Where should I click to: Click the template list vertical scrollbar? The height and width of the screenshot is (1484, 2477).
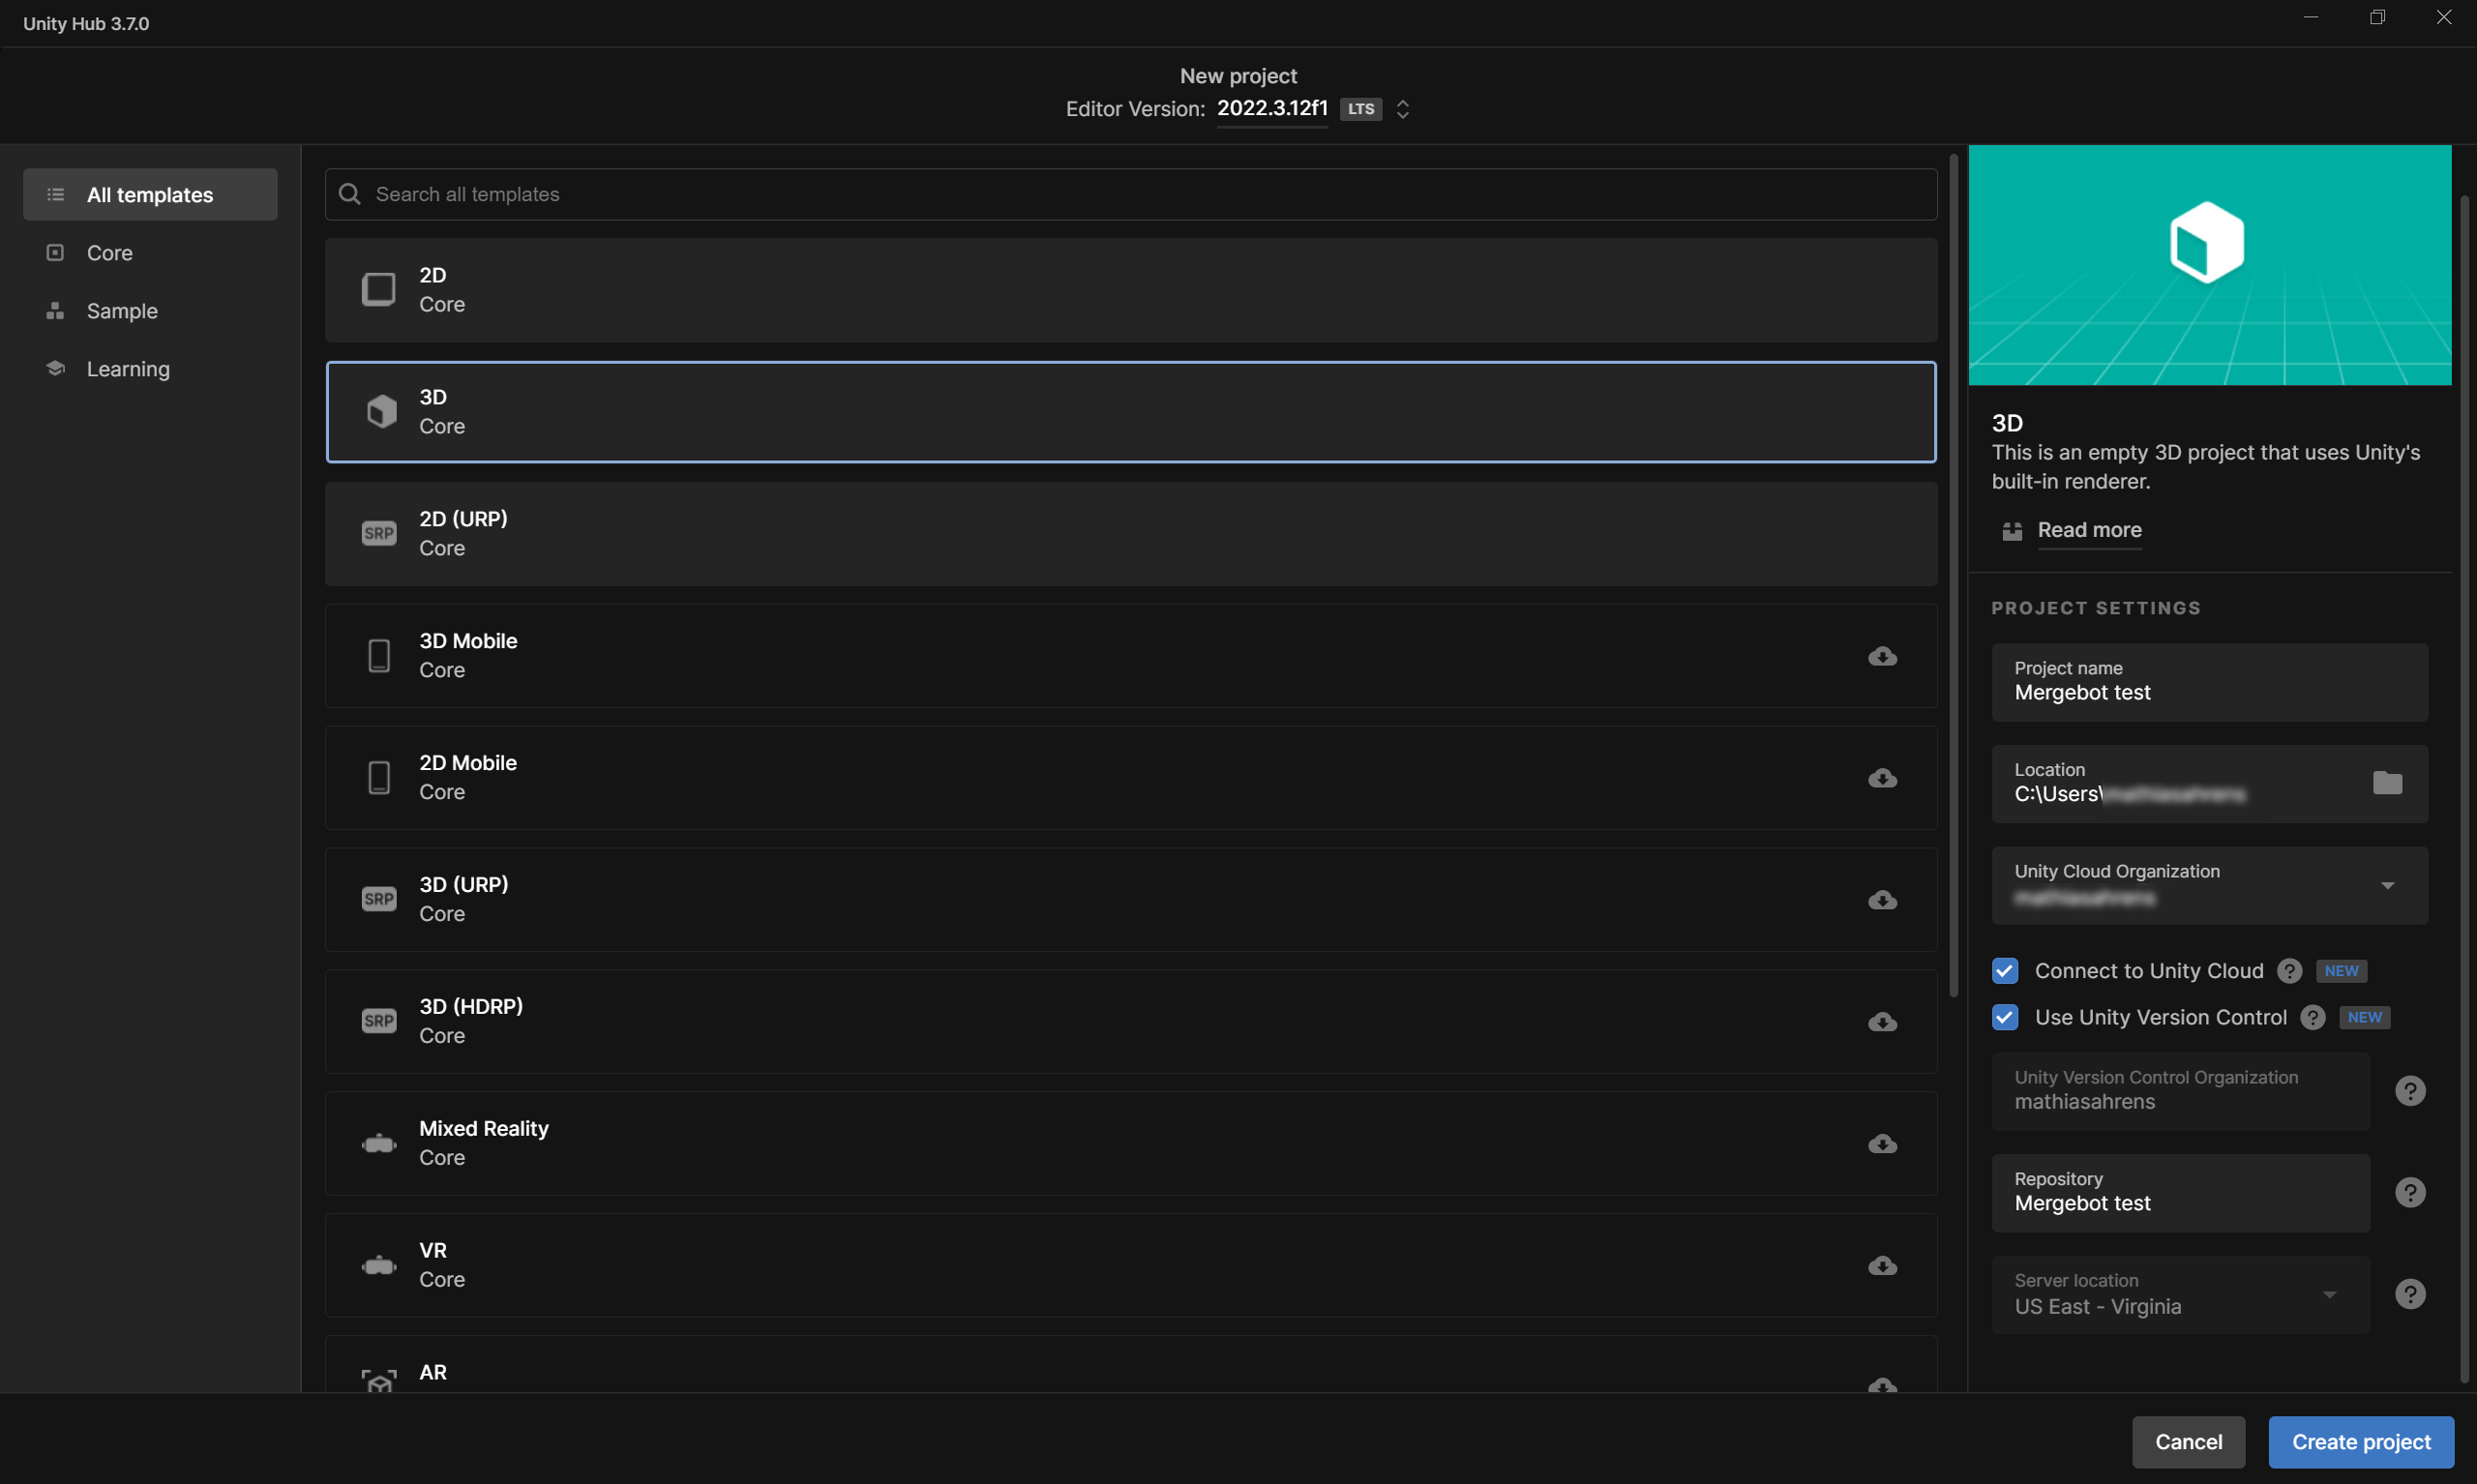coord(1952,575)
